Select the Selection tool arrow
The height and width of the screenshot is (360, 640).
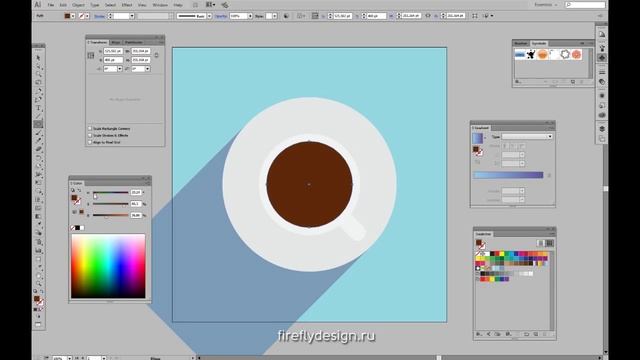tap(38, 58)
